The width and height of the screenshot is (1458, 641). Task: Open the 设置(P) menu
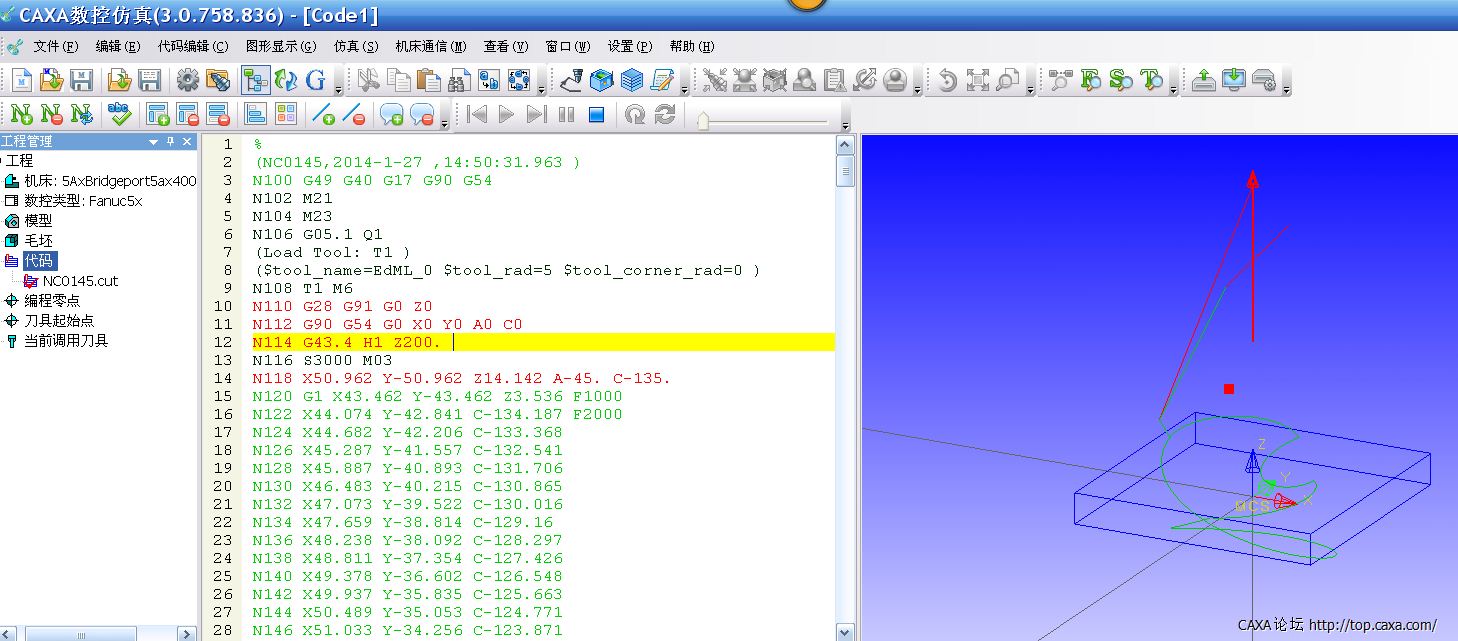coord(630,46)
